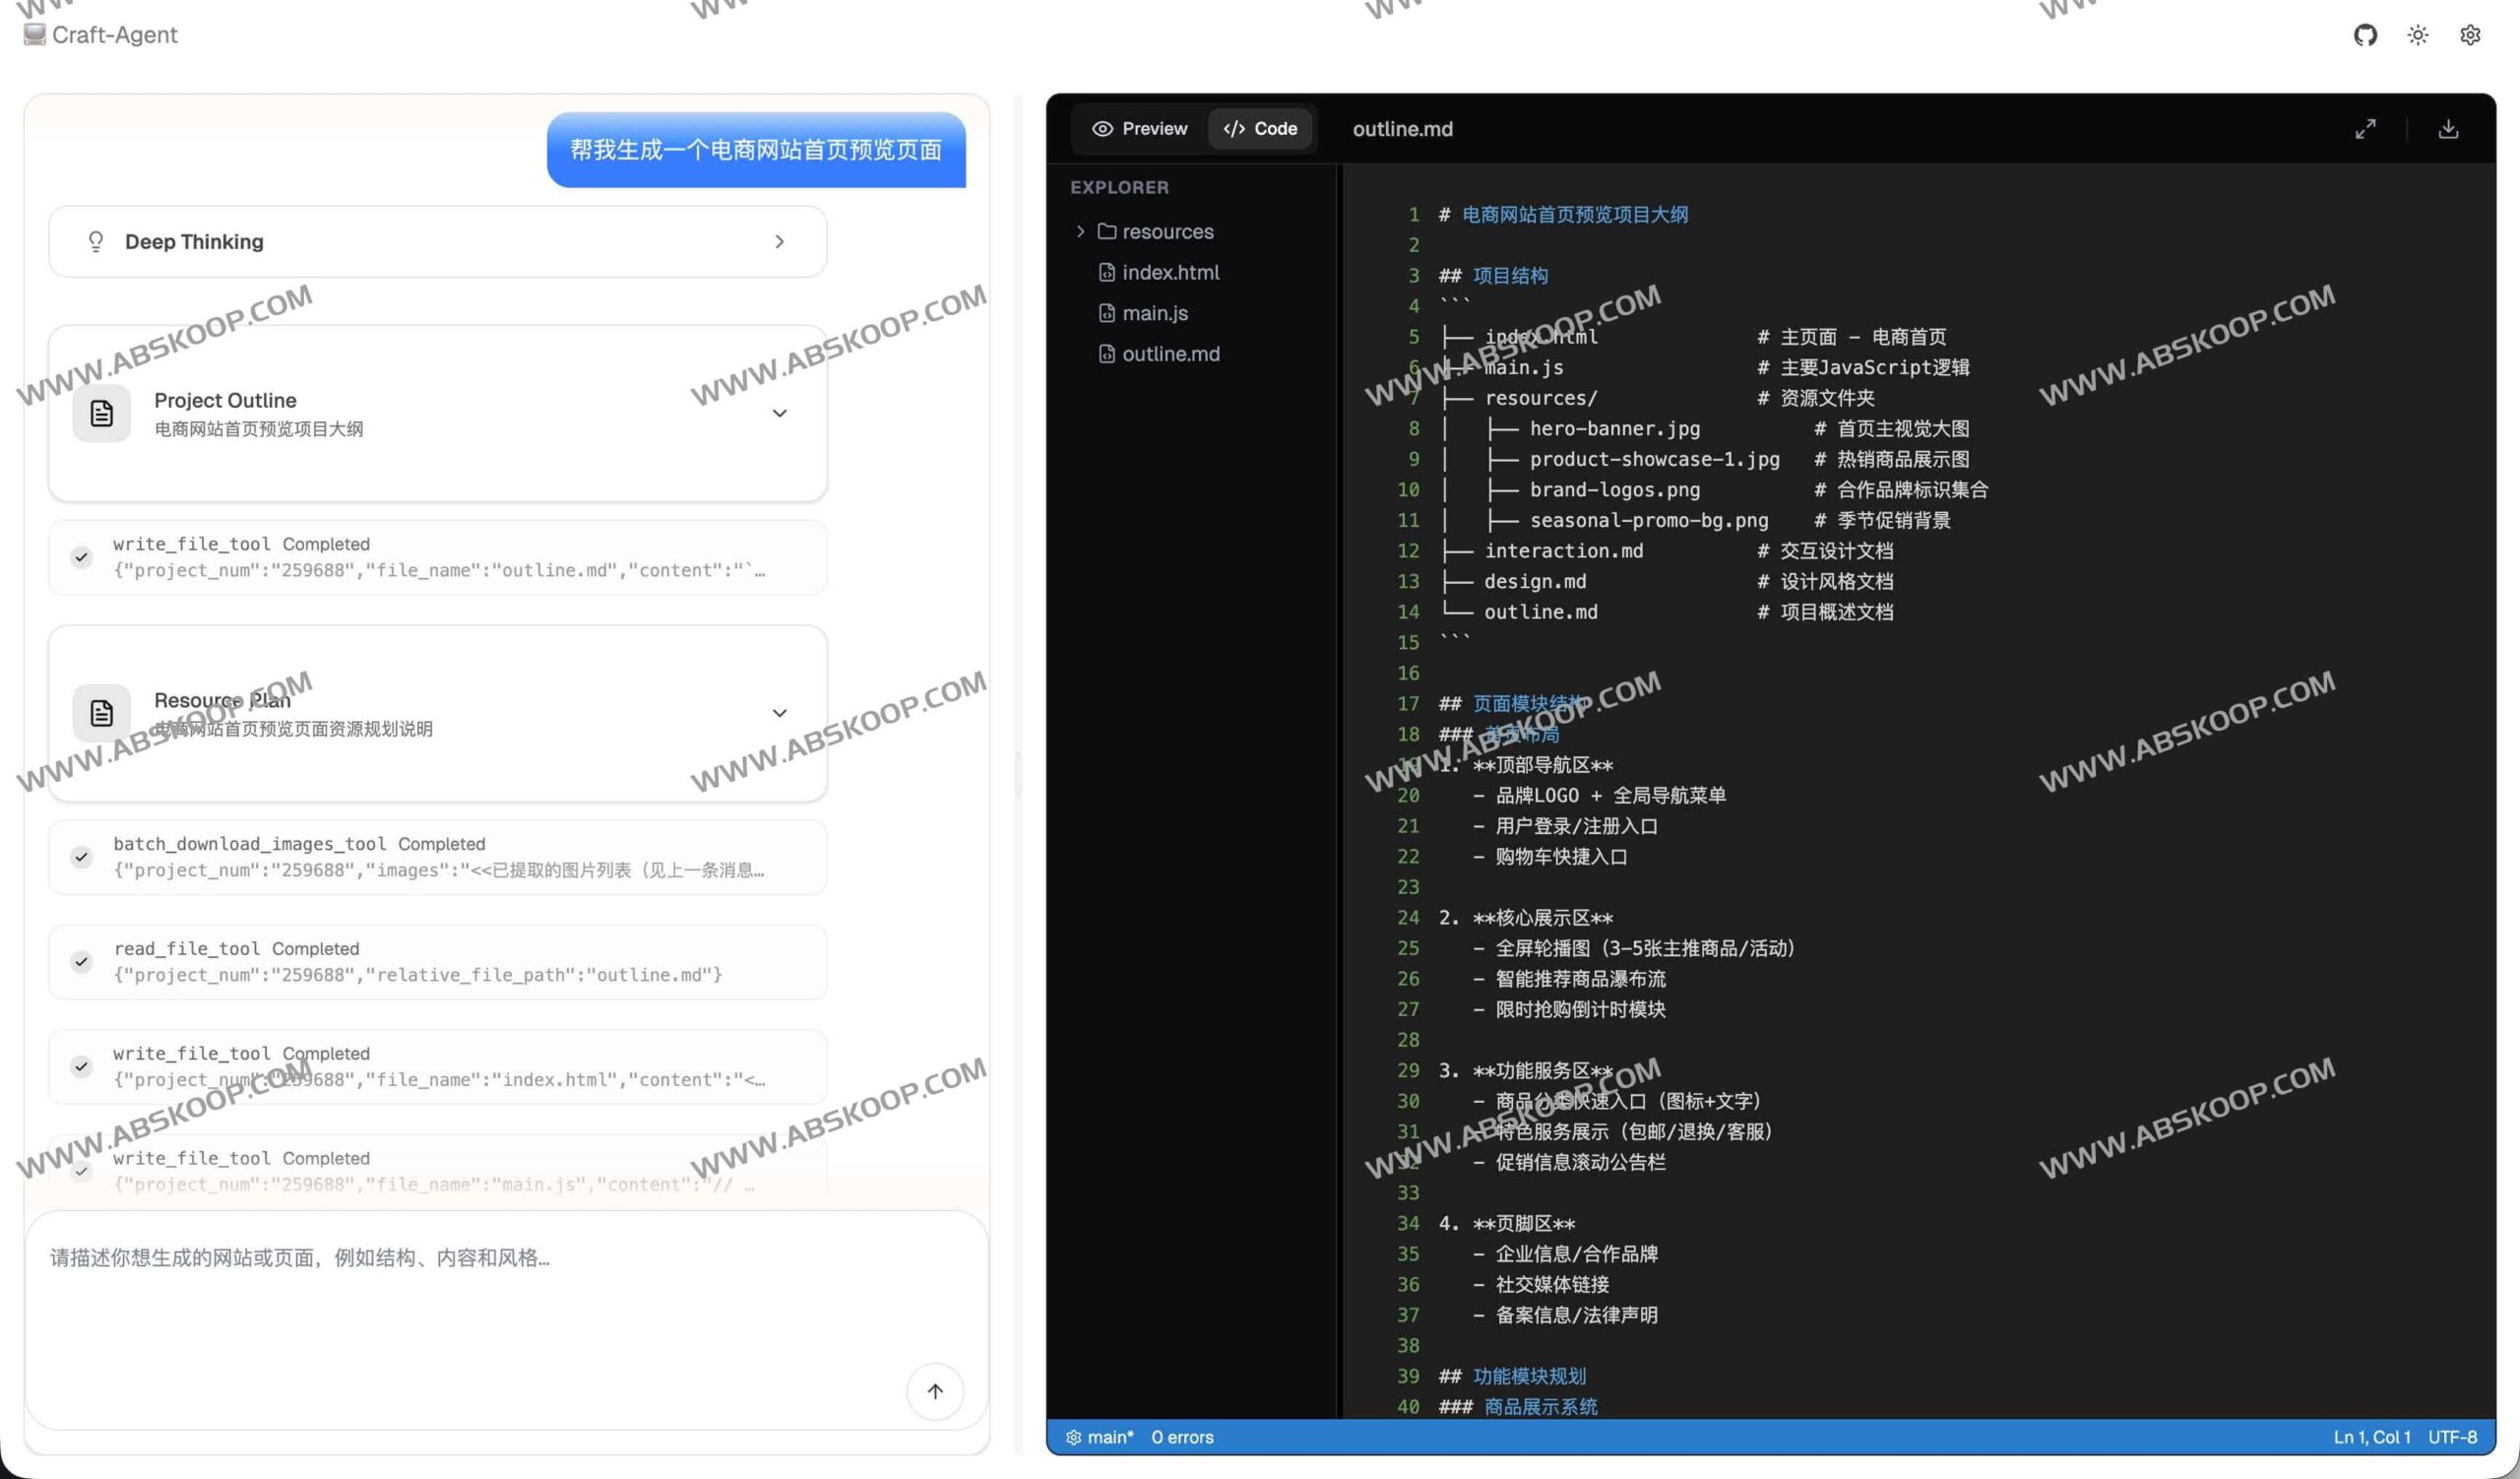Toggle the light/dark theme sun icon
Screen dimensions: 2520x1479
pos(2419,34)
